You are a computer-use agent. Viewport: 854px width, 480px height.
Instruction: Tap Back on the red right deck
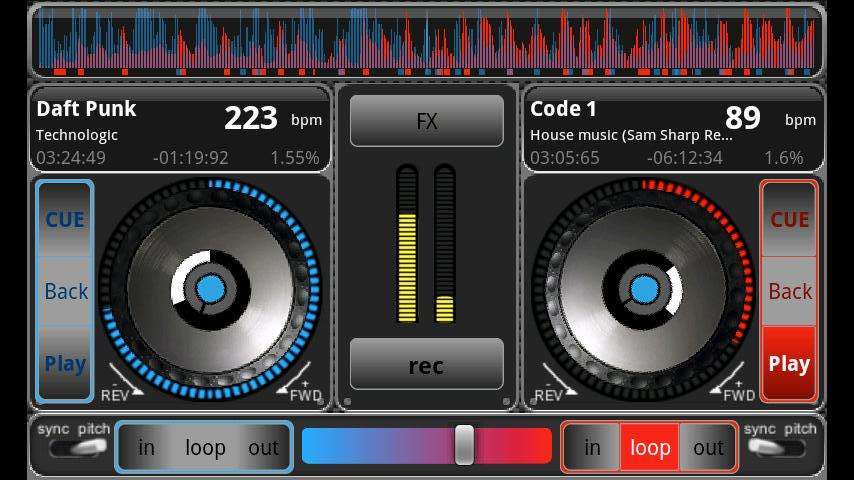pyautogui.click(x=789, y=291)
